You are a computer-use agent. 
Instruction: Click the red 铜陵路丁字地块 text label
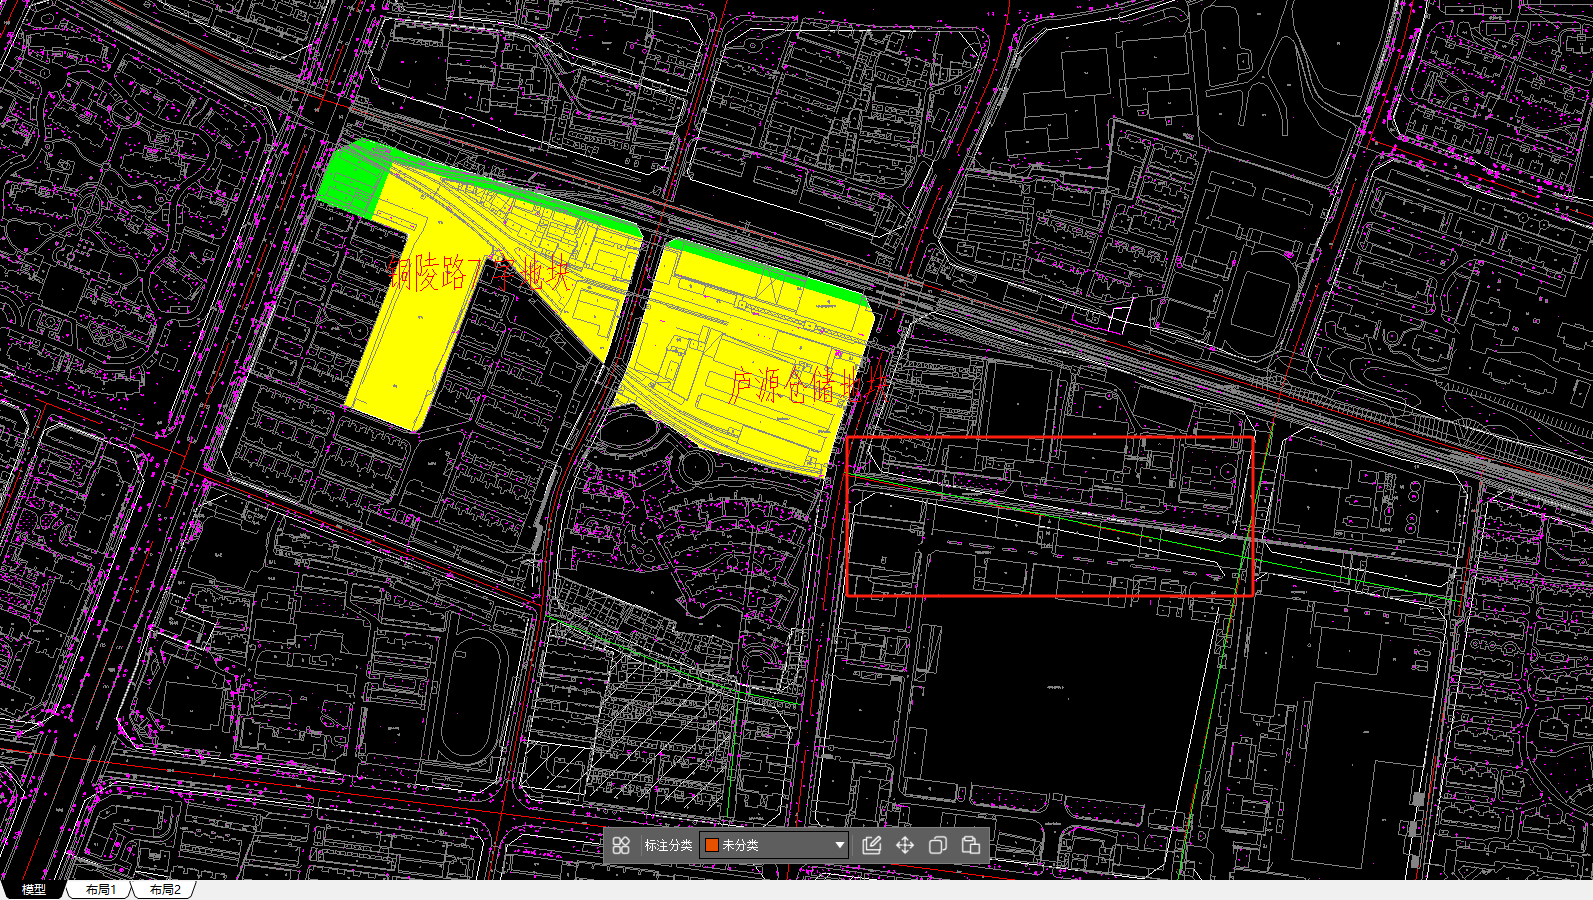click(x=480, y=272)
